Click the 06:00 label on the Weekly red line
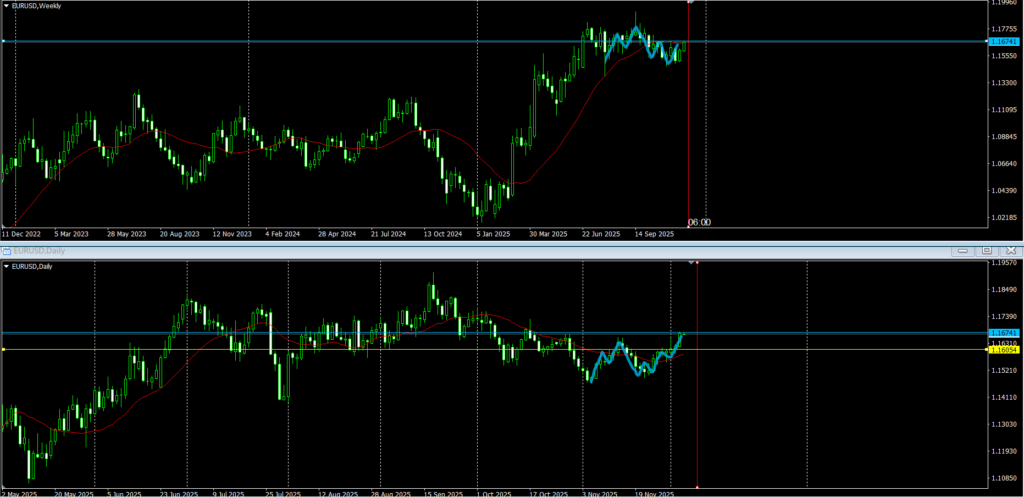Image resolution: width=1024 pixels, height=497 pixels. click(x=700, y=222)
